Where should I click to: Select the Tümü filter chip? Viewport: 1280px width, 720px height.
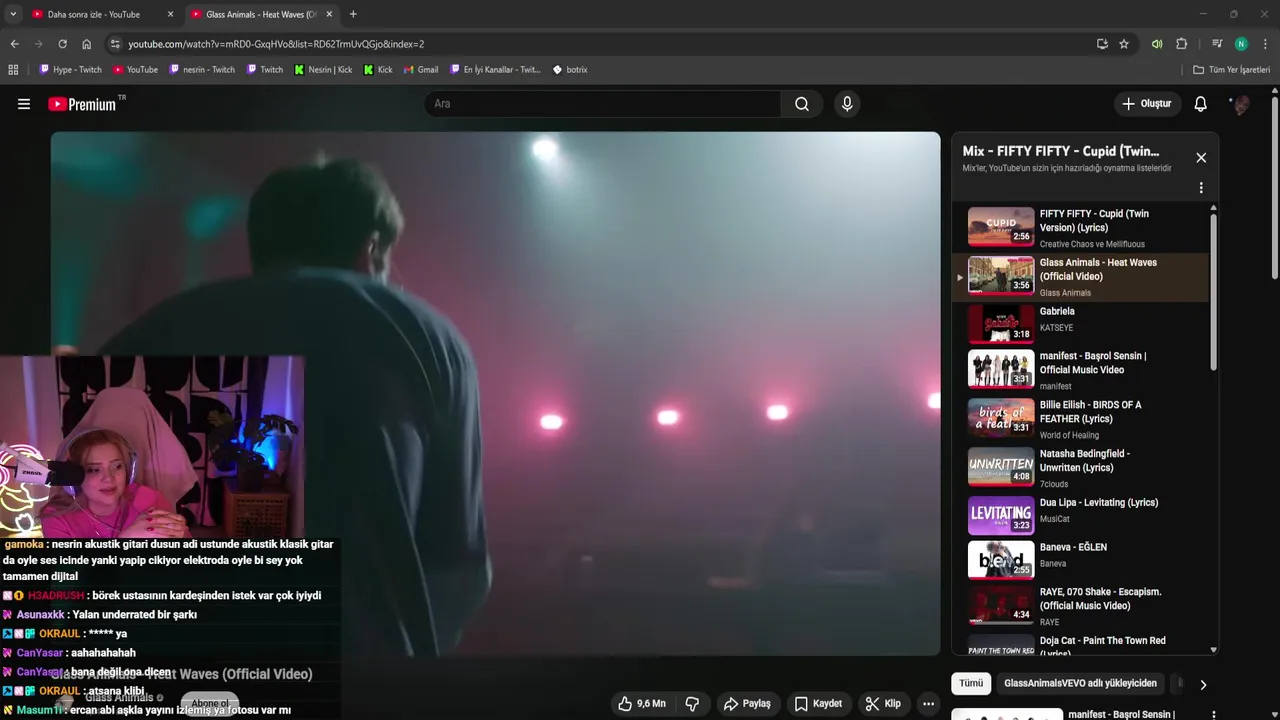[971, 684]
